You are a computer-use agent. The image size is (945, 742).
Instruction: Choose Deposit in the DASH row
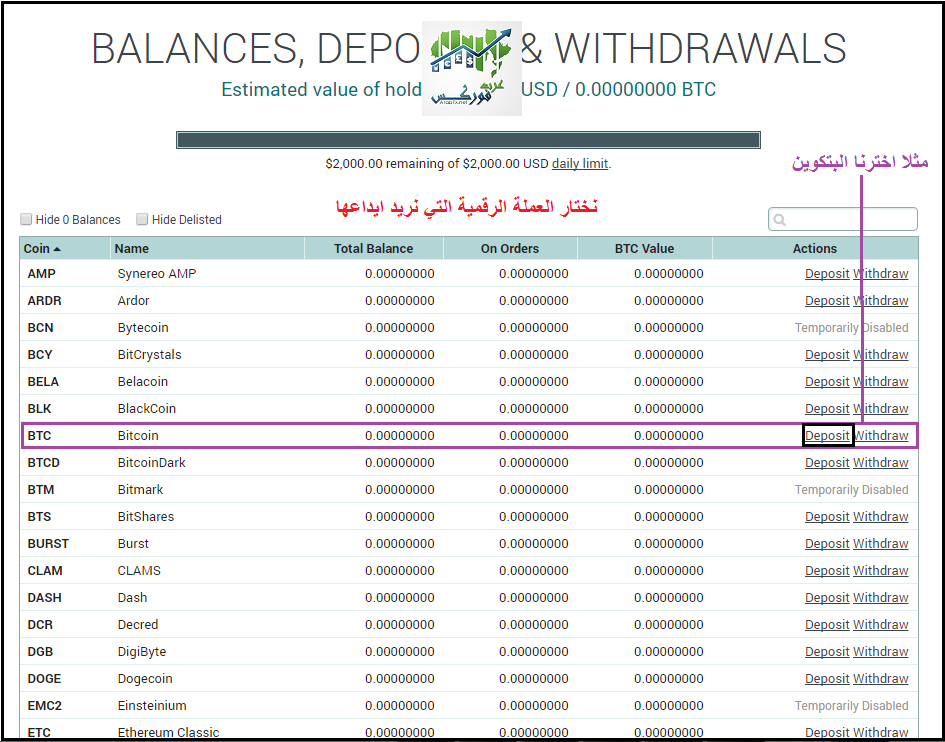tap(827, 597)
